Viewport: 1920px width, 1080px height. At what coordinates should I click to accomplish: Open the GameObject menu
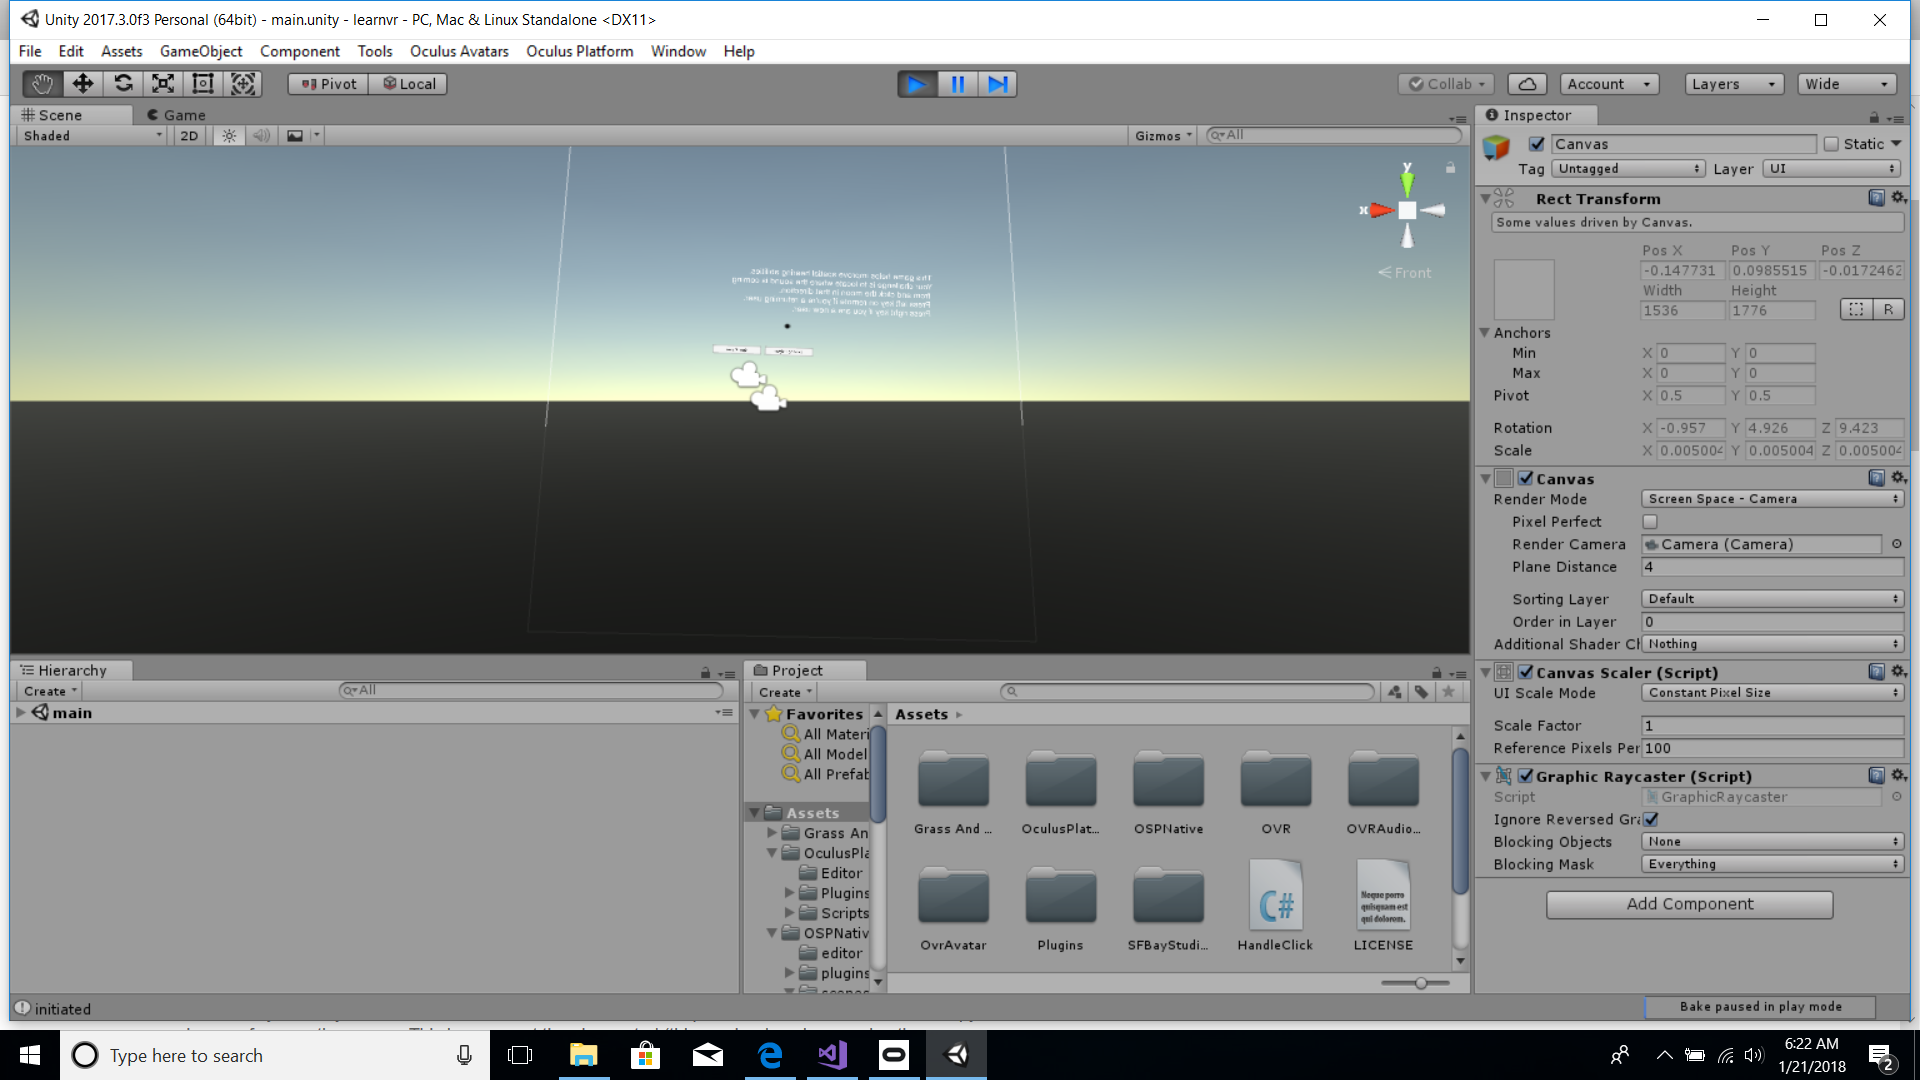pyautogui.click(x=200, y=51)
